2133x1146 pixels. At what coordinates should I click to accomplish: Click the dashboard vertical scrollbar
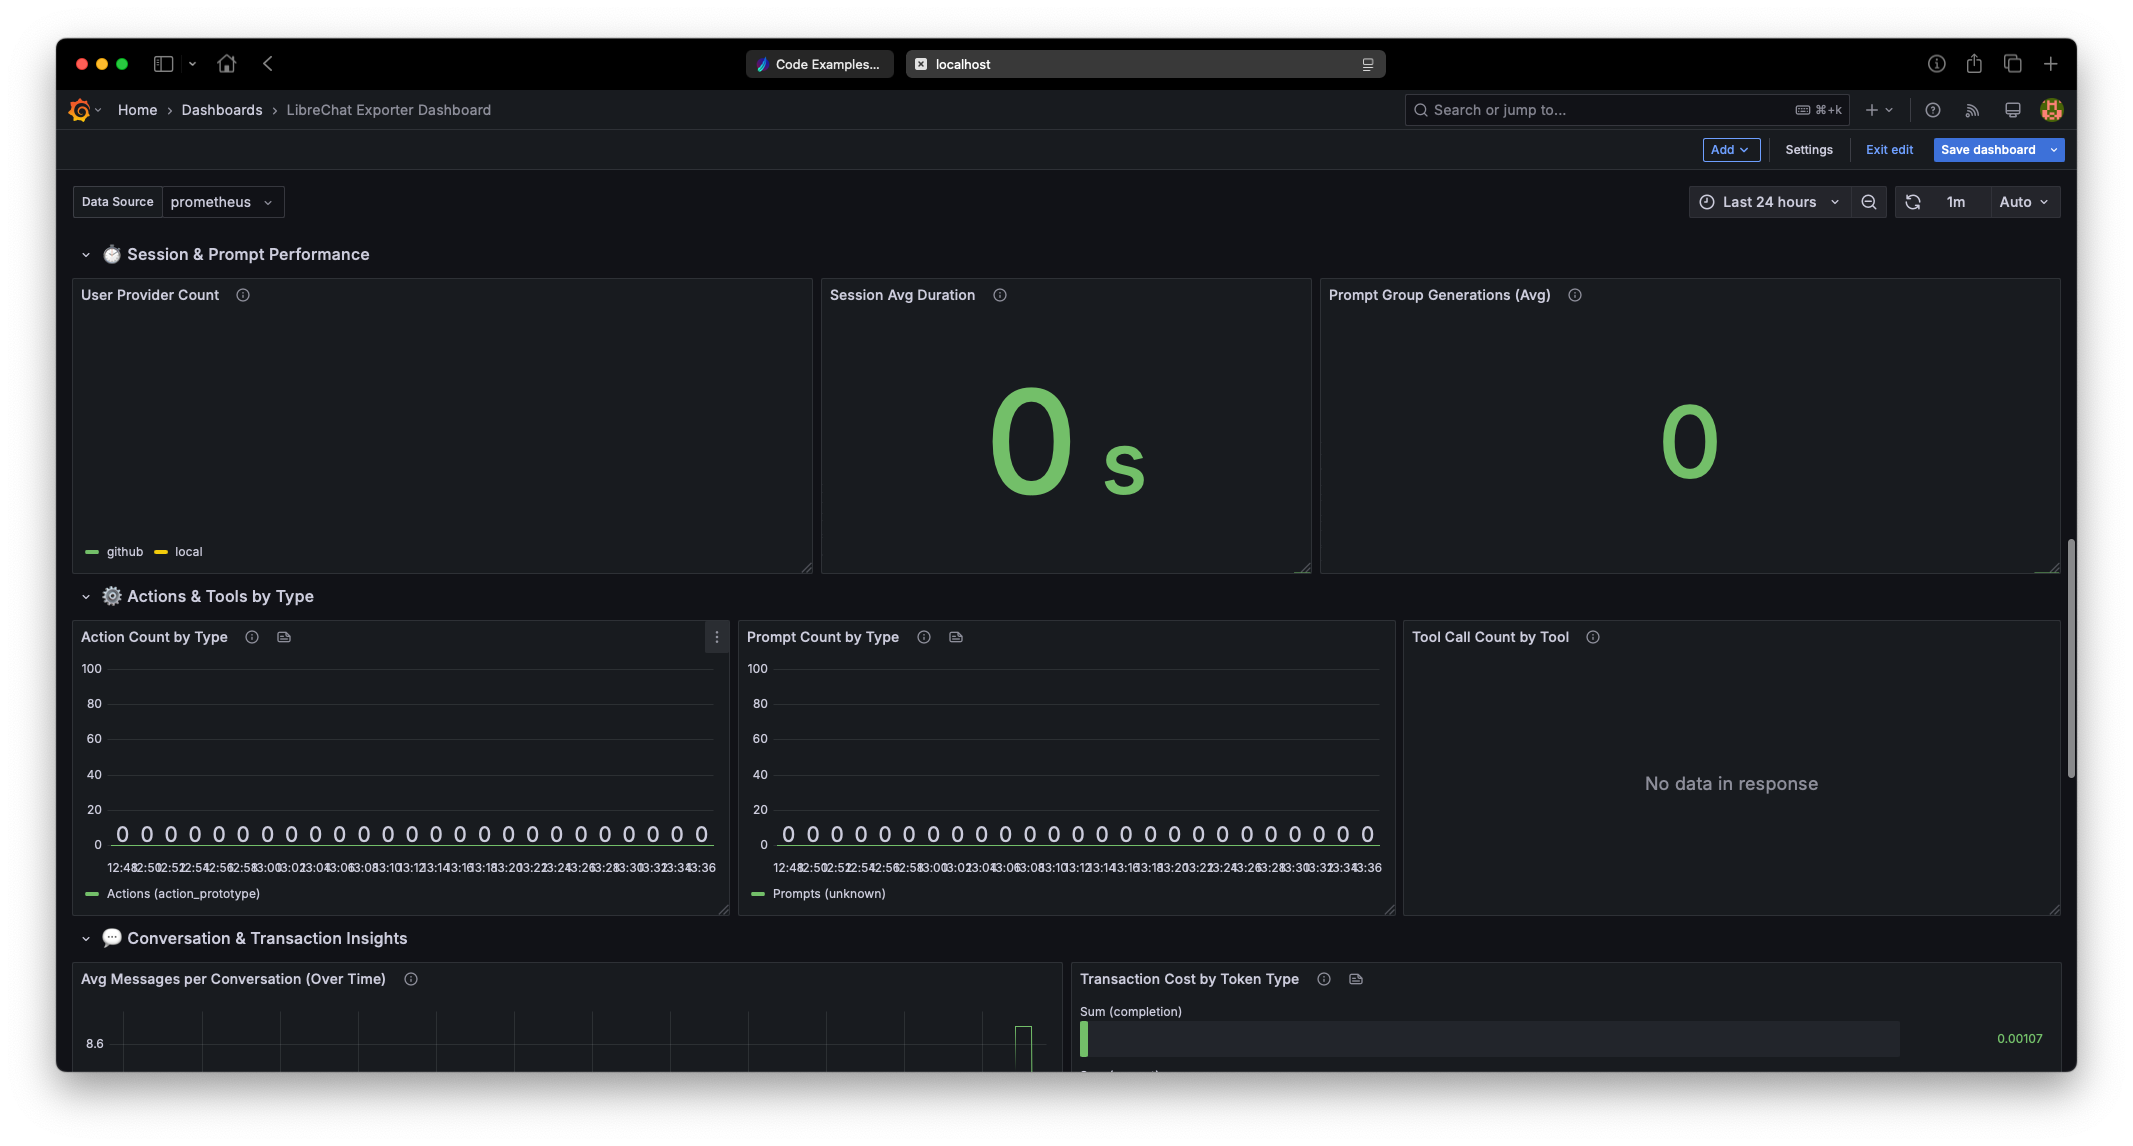pyautogui.click(x=2070, y=658)
